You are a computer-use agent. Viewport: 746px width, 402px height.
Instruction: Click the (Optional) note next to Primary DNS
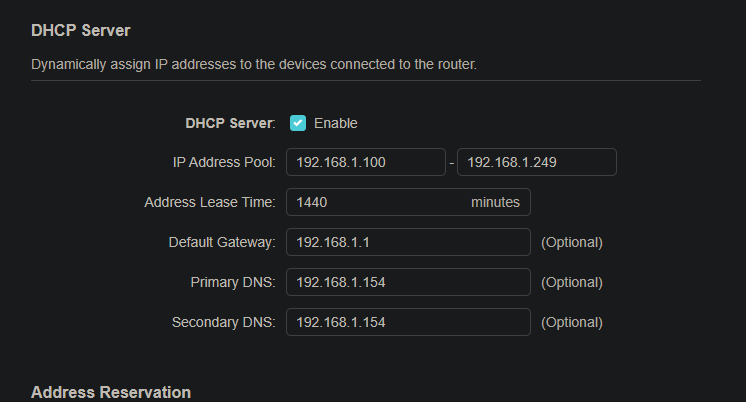(572, 282)
